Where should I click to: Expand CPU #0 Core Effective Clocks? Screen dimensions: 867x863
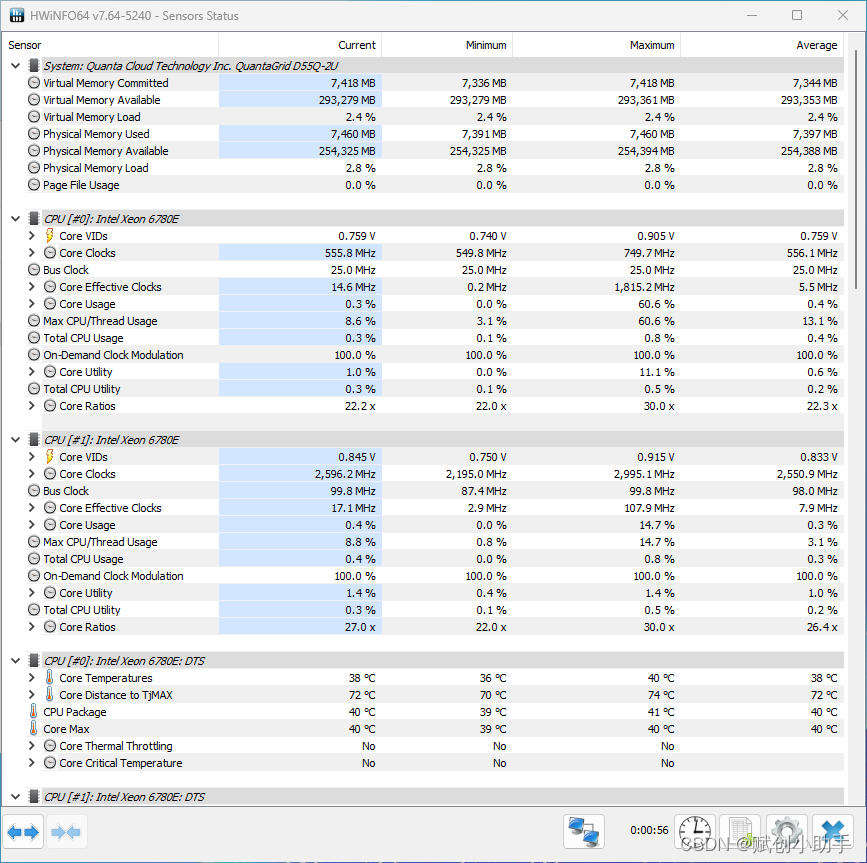point(32,286)
